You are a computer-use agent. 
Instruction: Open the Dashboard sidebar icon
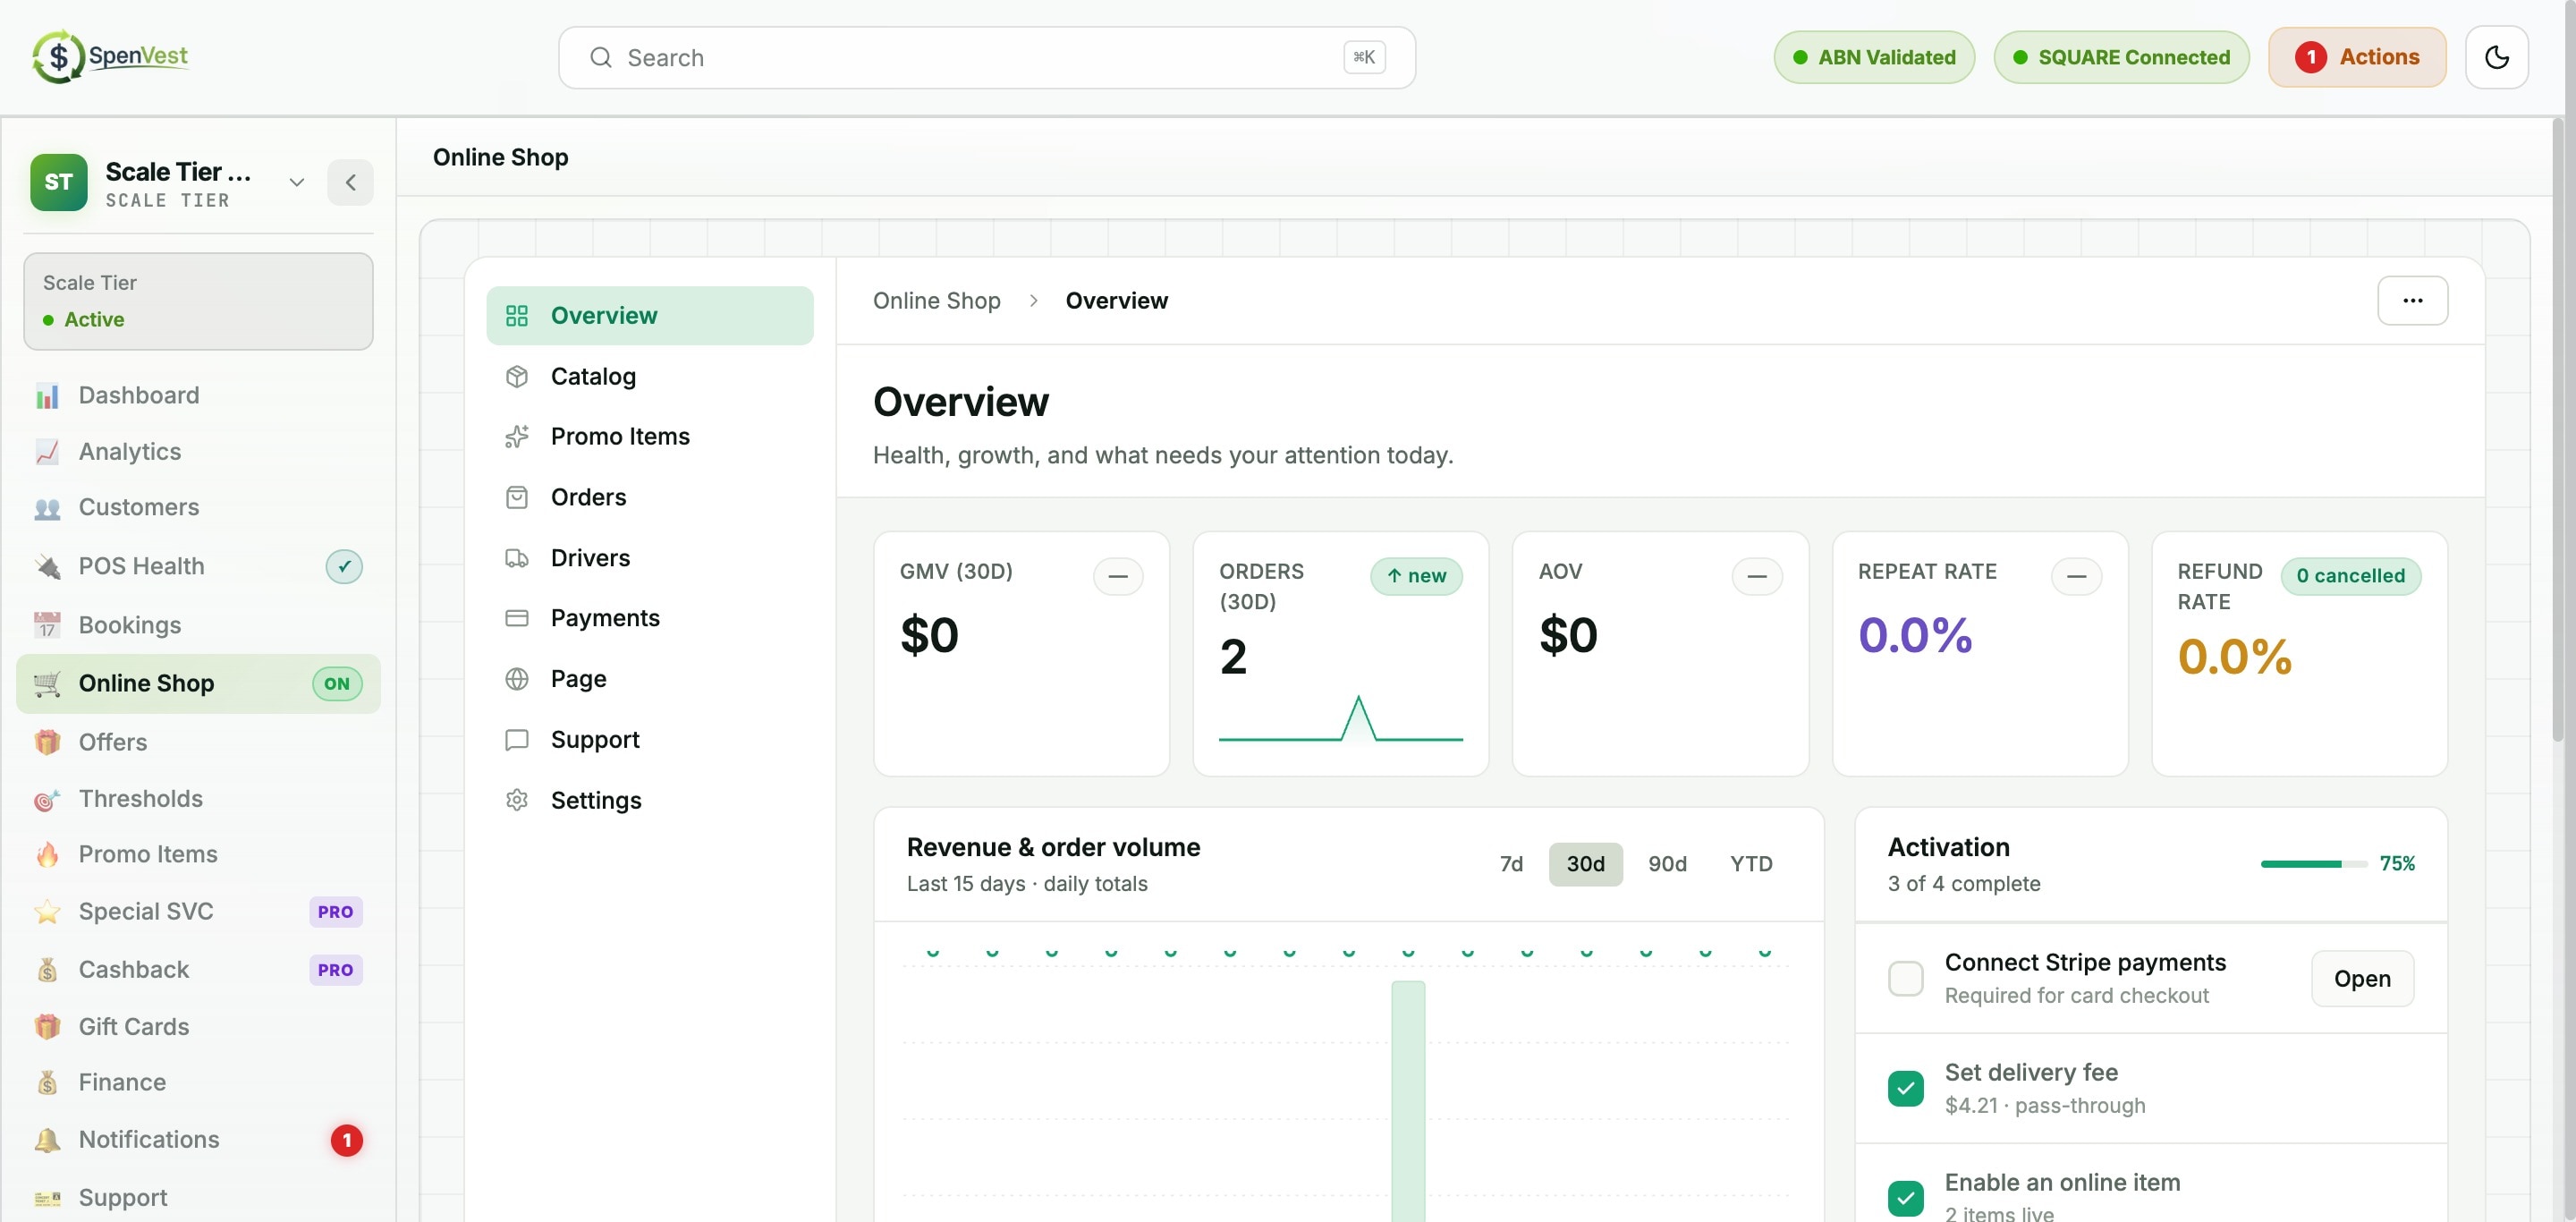pyautogui.click(x=47, y=396)
